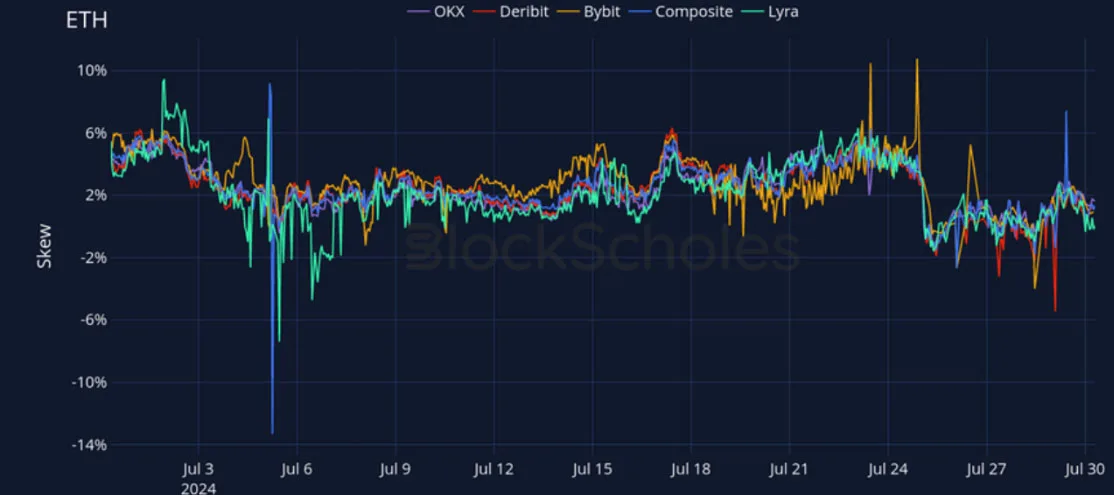This screenshot has height=495, width=1114.
Task: Select the -14% y-axis tick label
Action: coord(90,445)
